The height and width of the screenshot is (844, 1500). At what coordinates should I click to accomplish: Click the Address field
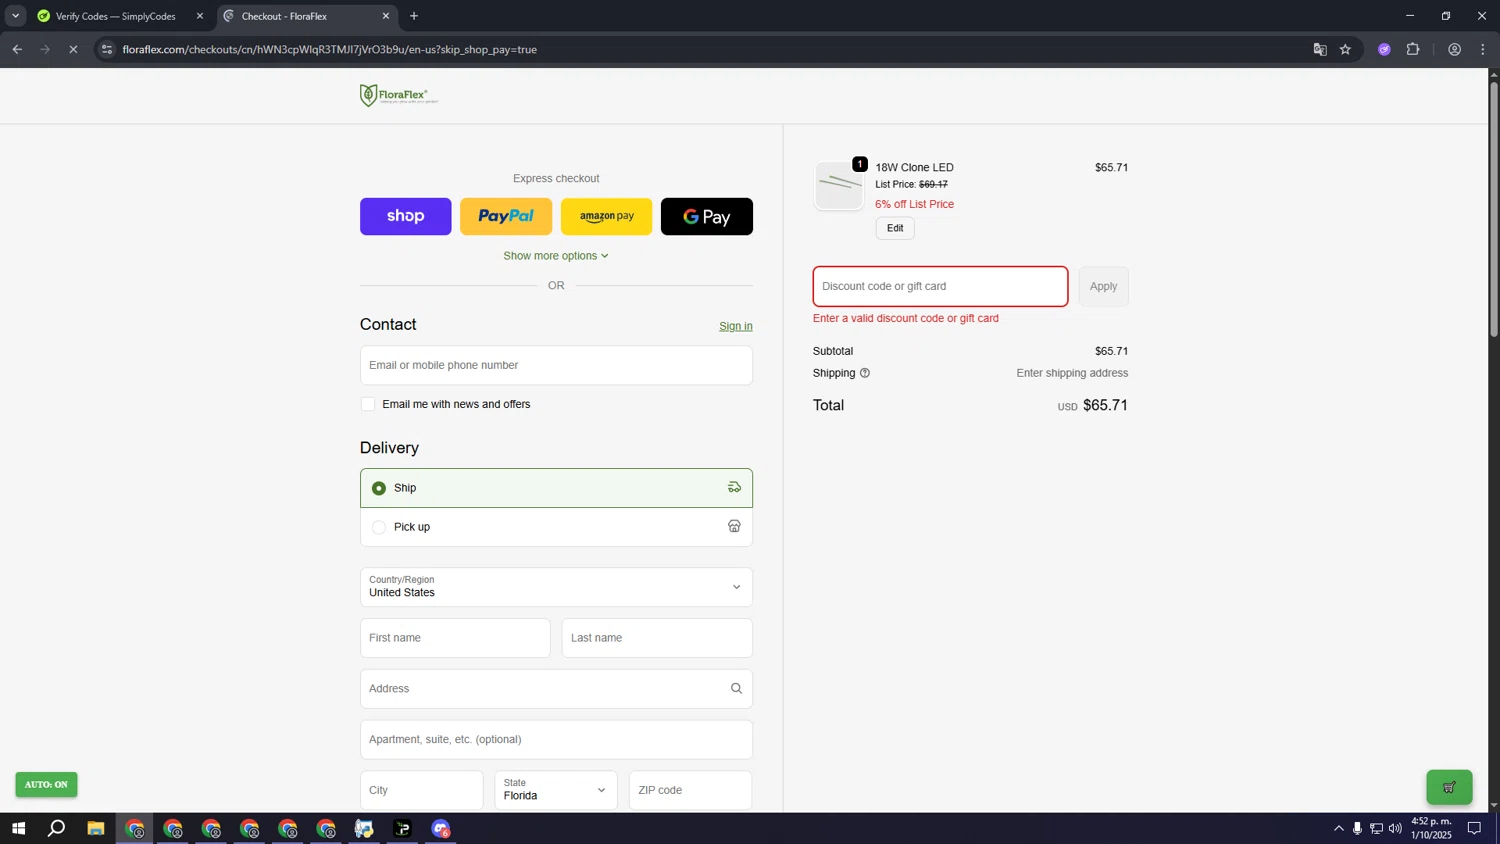(556, 689)
